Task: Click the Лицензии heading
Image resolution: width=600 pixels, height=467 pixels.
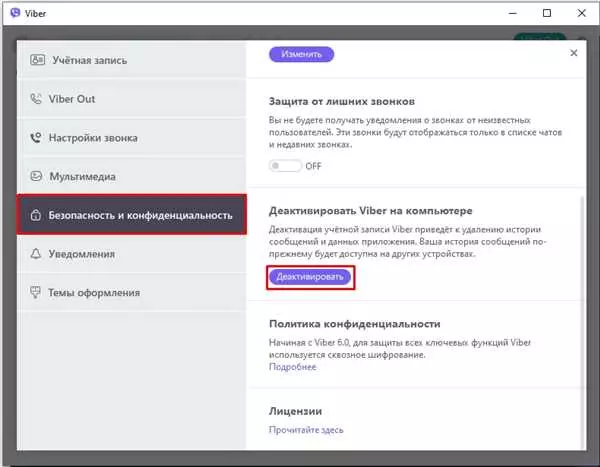Action: [295, 411]
